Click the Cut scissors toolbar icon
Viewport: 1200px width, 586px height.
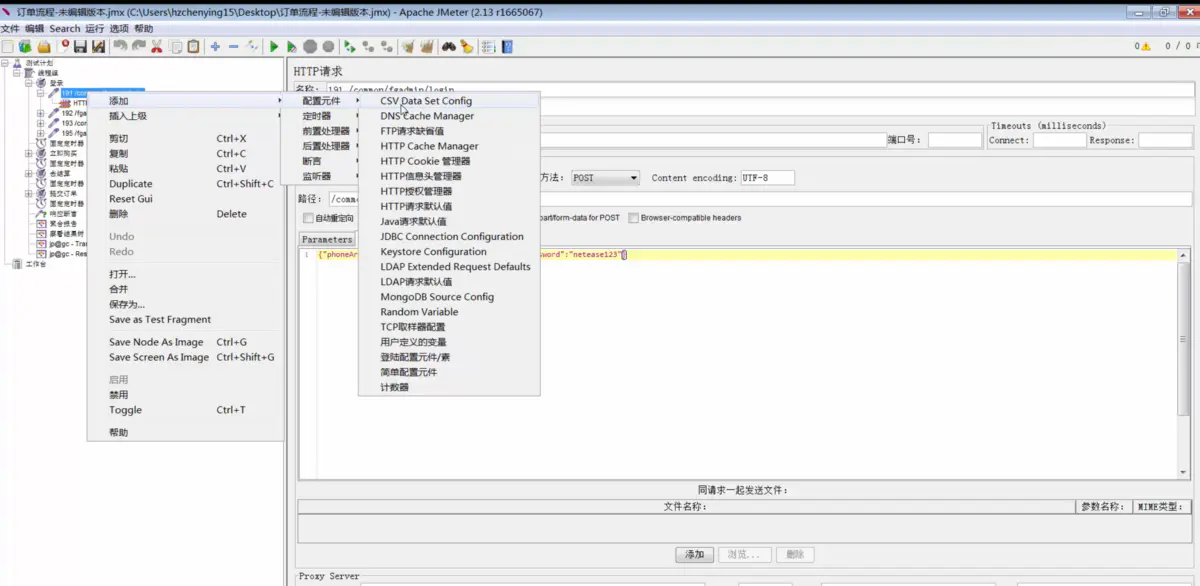156,46
